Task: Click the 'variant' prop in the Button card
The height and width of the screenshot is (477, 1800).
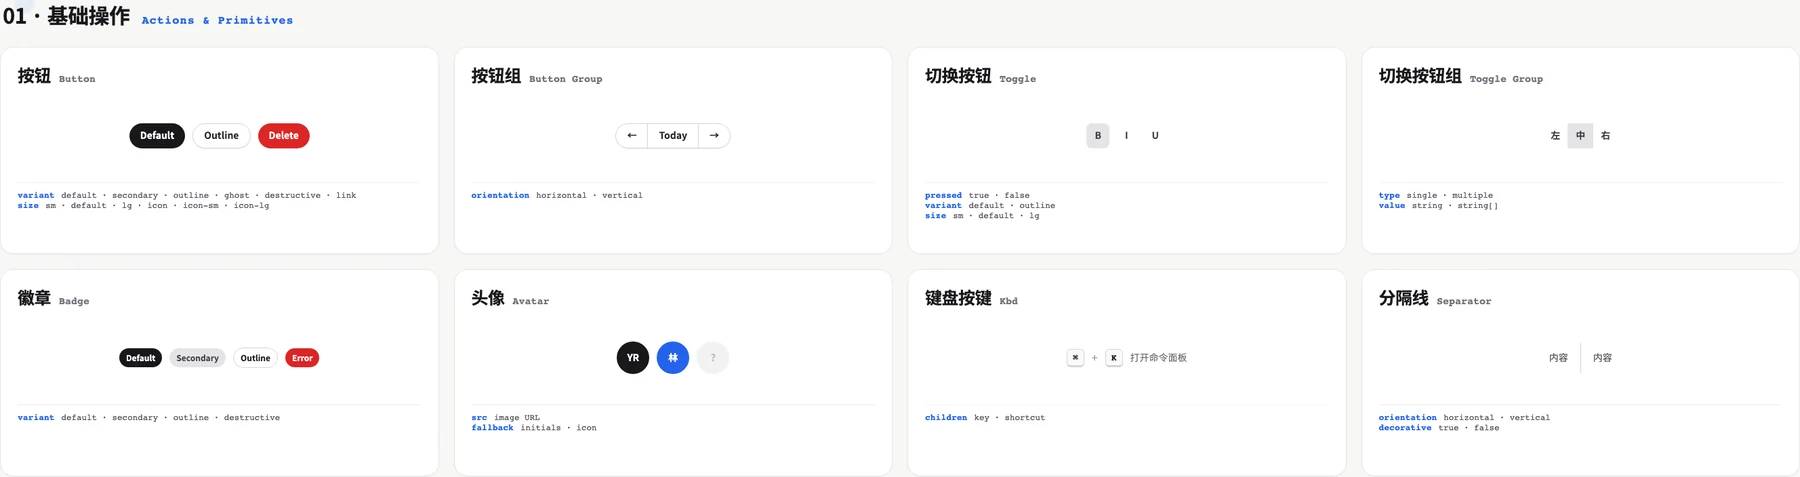Action: coord(36,196)
